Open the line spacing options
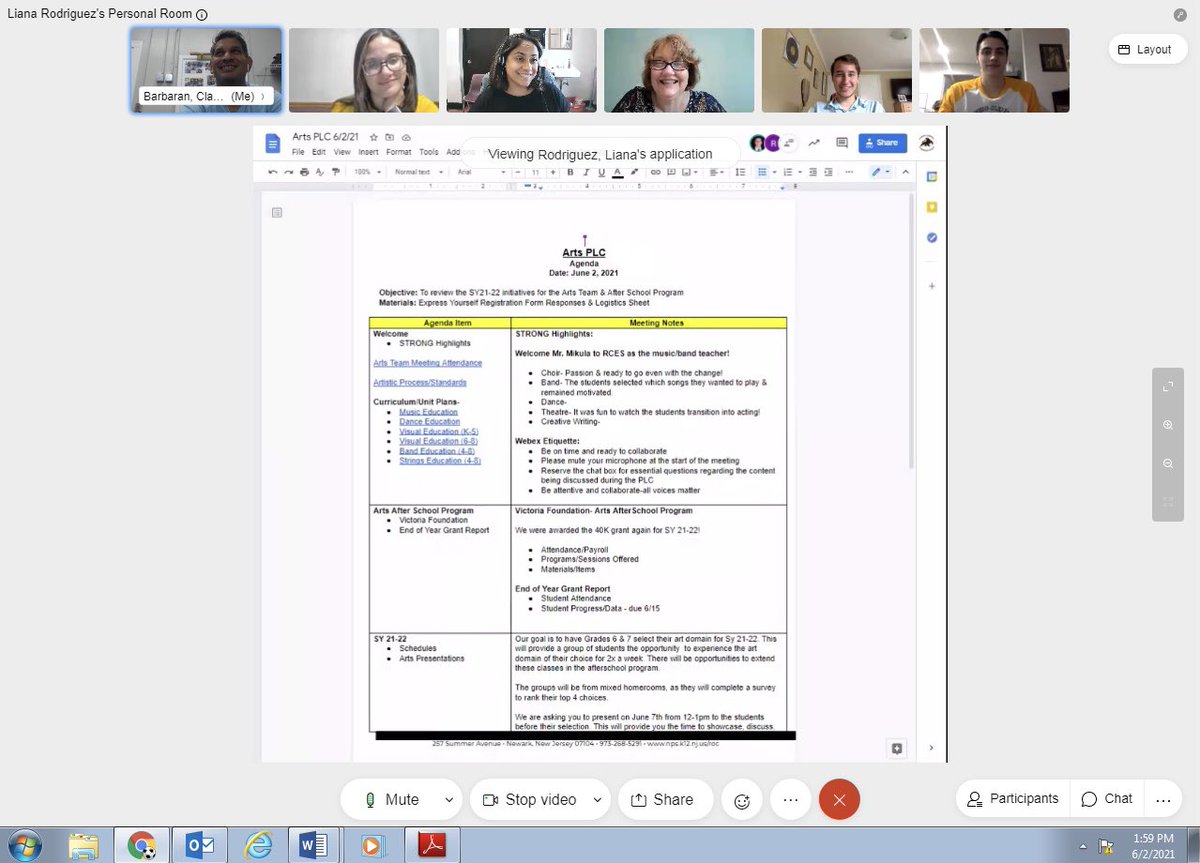This screenshot has width=1200, height=863. (x=741, y=172)
